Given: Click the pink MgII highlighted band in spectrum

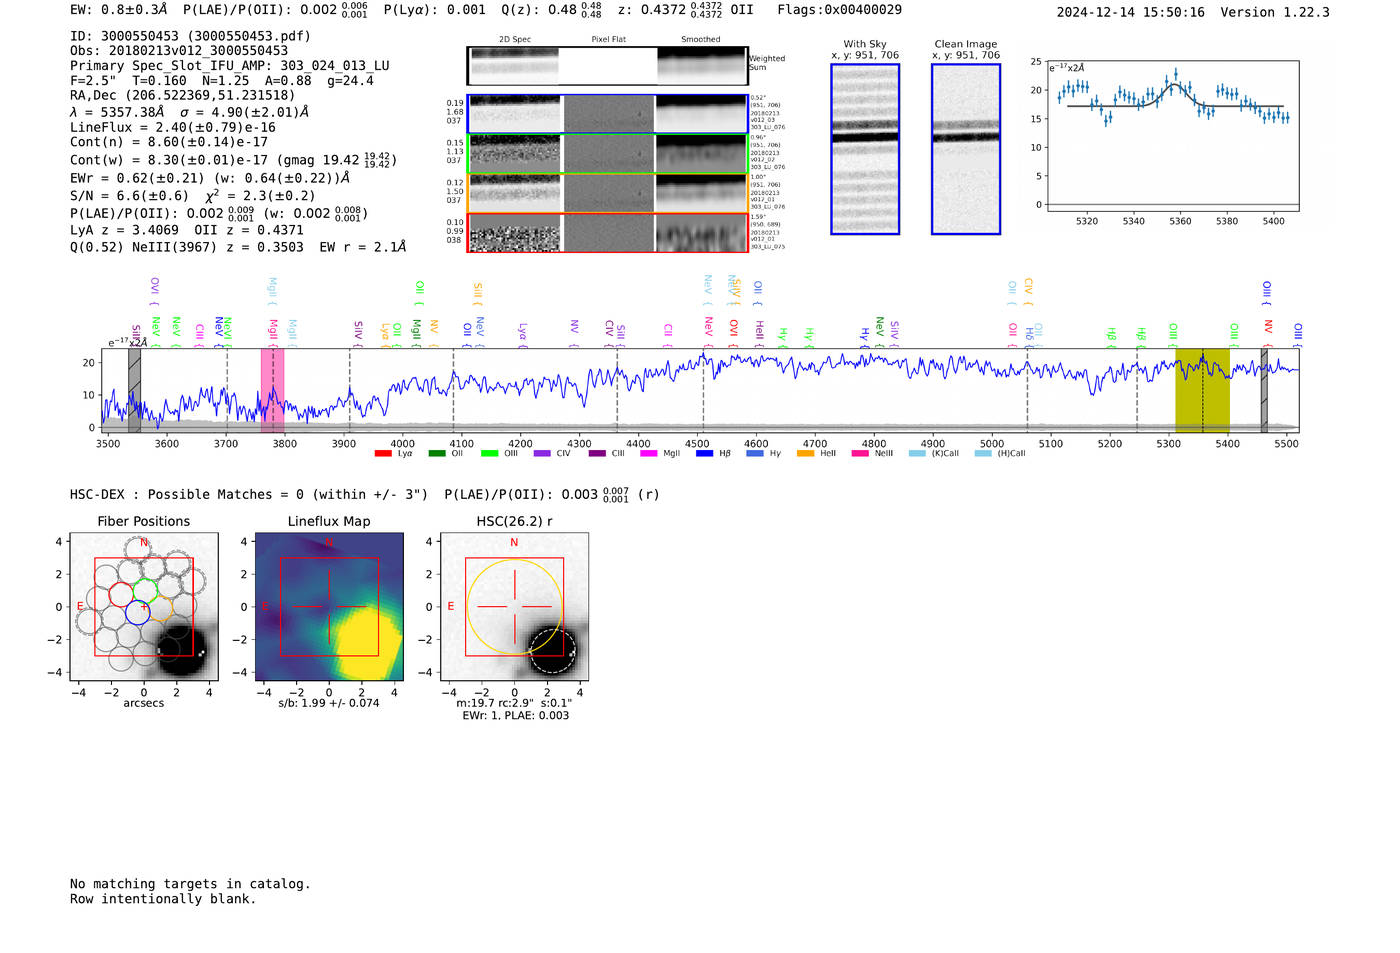Looking at the screenshot, I should 272,390.
